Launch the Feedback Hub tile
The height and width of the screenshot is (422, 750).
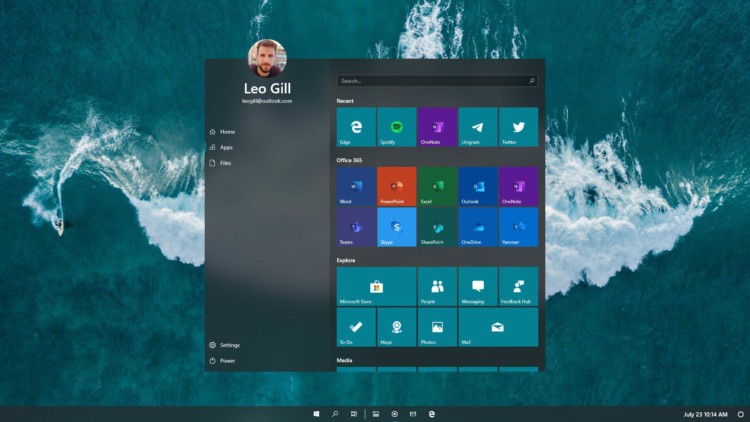point(519,286)
